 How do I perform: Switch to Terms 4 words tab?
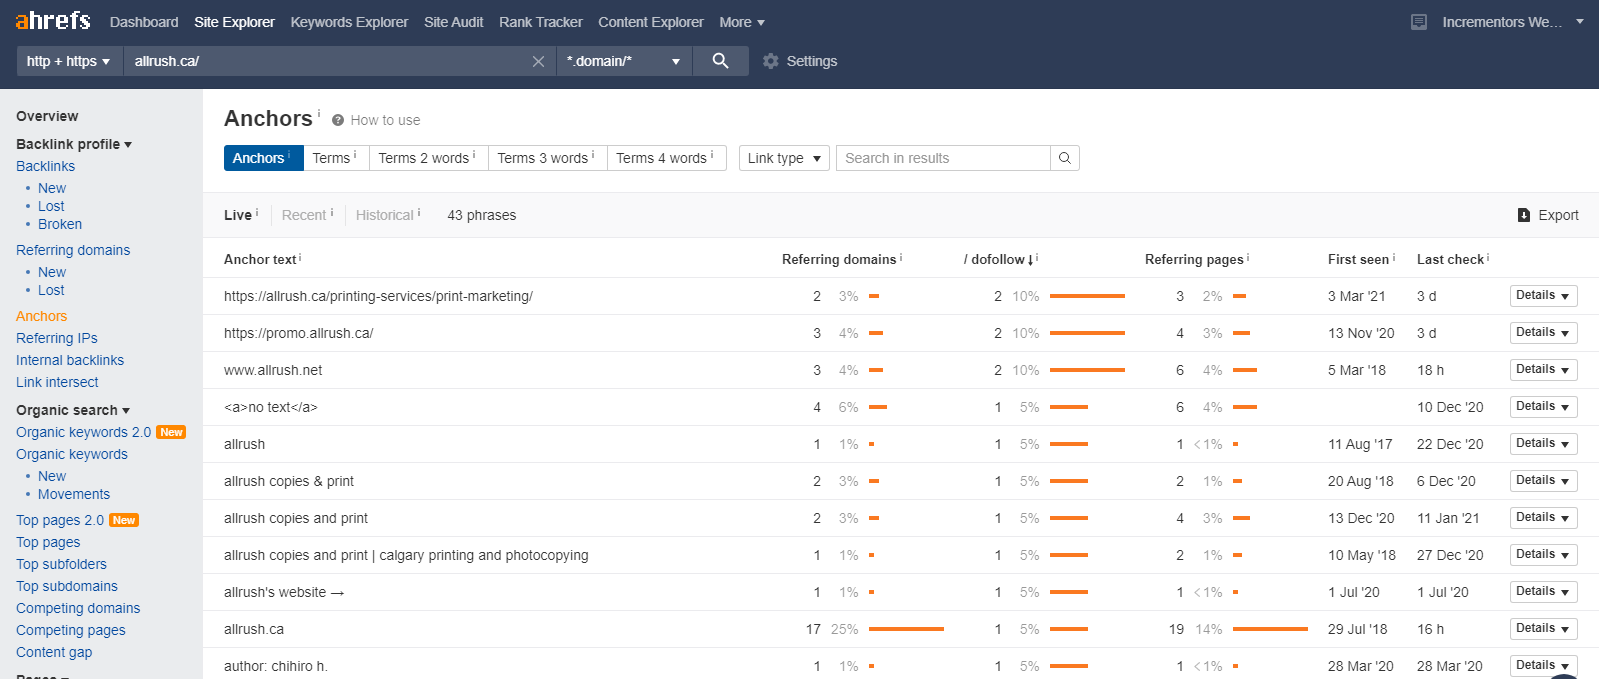click(x=667, y=158)
